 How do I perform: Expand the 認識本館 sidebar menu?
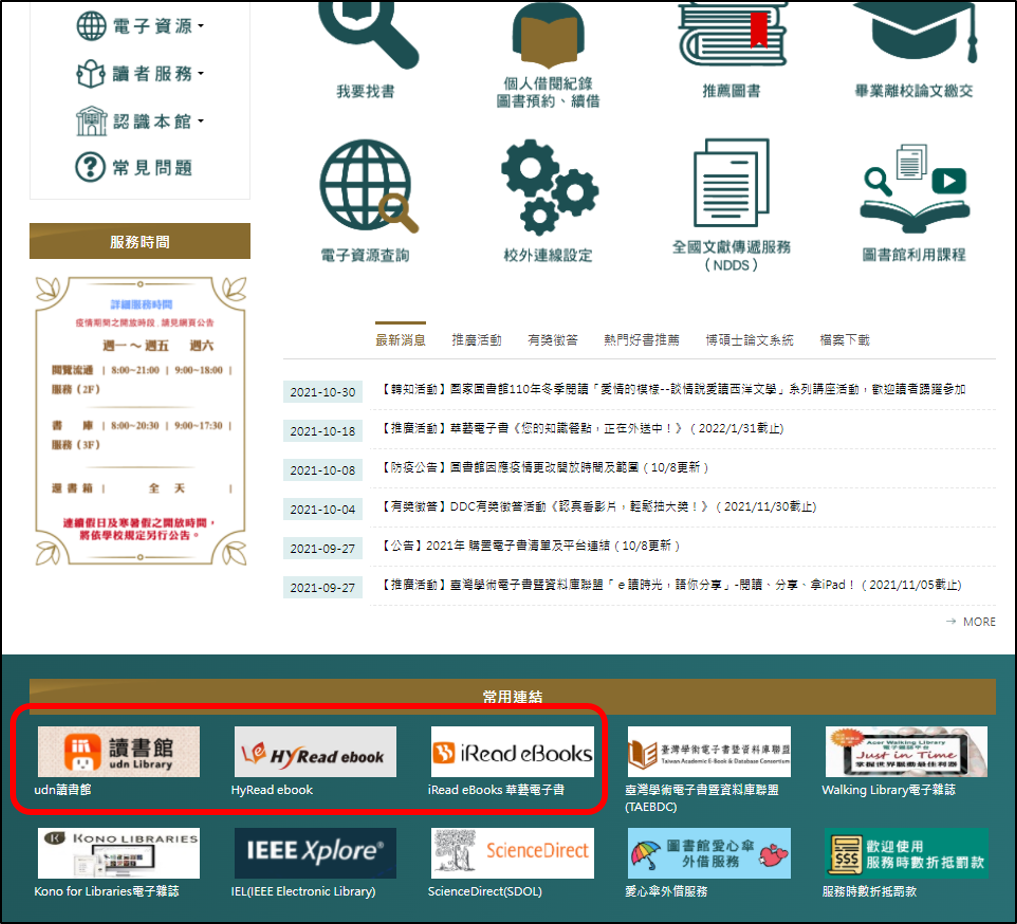coord(140,122)
